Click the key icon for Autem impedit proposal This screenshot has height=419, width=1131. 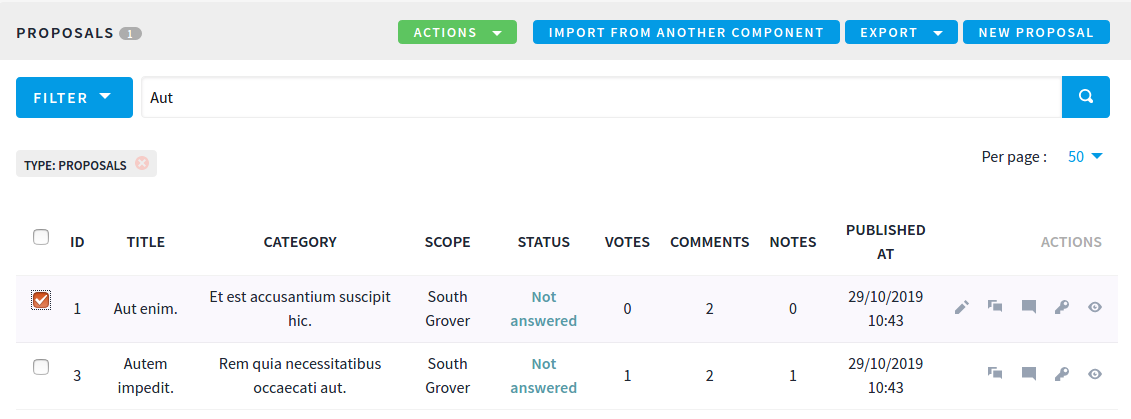pyautogui.click(x=1061, y=374)
